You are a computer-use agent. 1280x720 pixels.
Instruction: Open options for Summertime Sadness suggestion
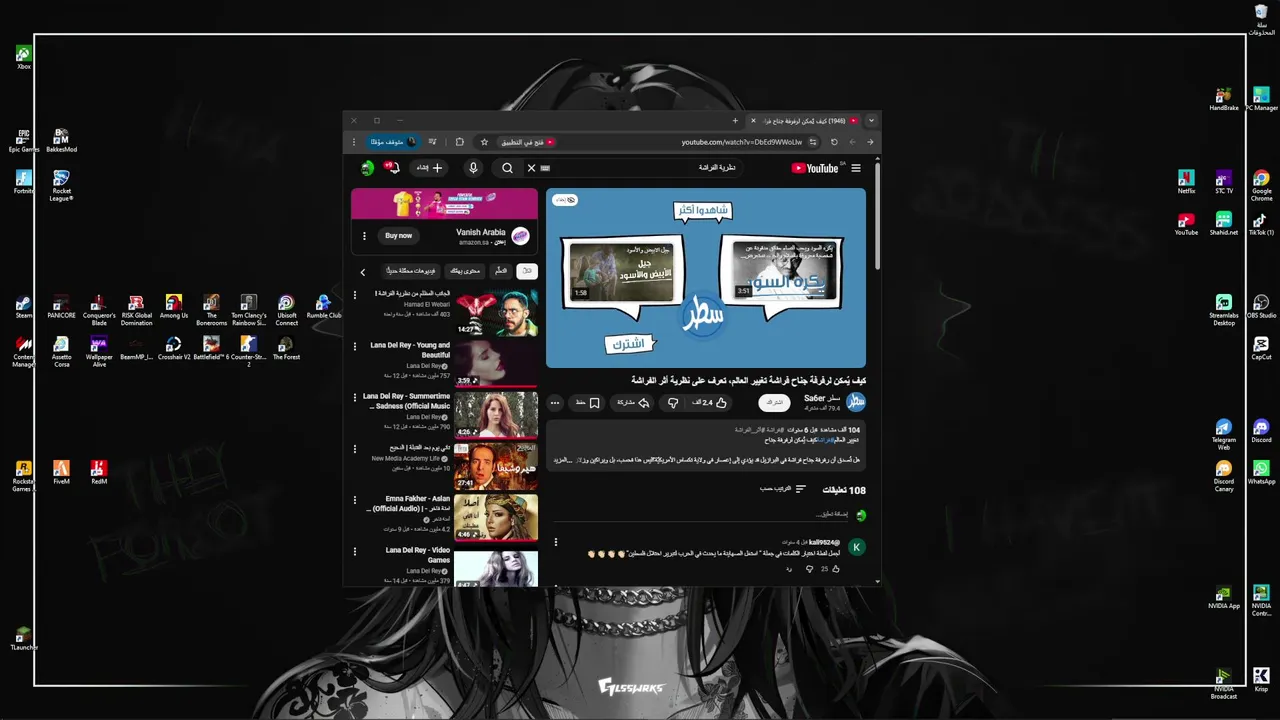[354, 397]
